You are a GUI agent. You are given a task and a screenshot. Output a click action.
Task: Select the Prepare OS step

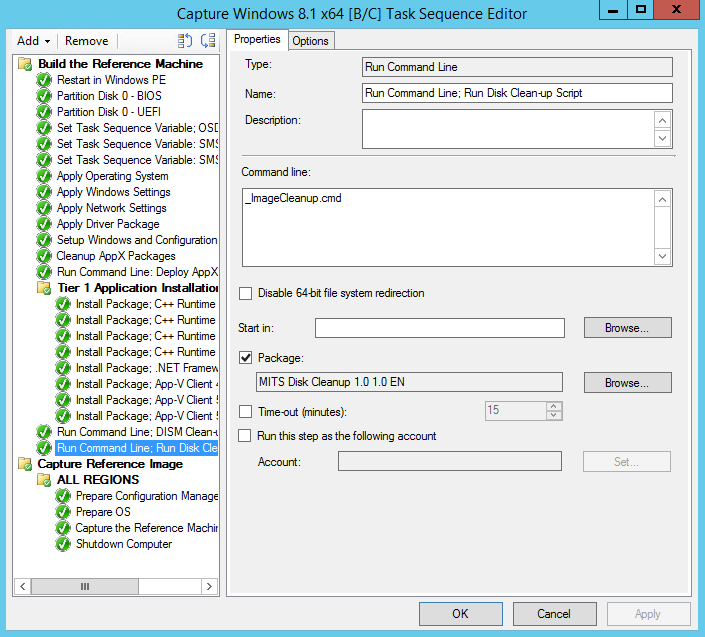tap(103, 512)
